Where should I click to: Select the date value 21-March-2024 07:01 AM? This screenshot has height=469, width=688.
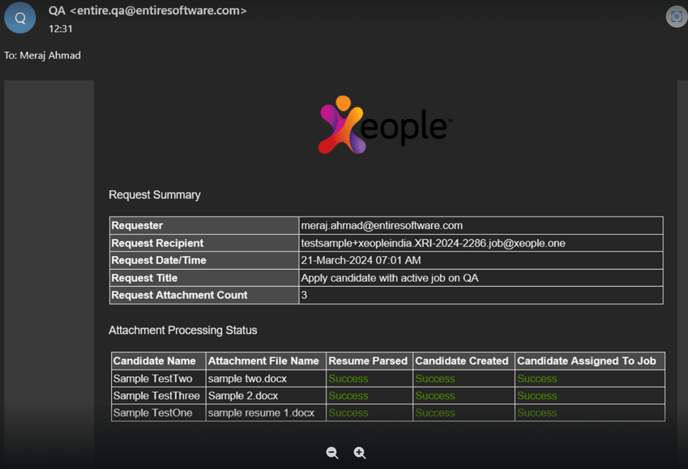(x=361, y=261)
